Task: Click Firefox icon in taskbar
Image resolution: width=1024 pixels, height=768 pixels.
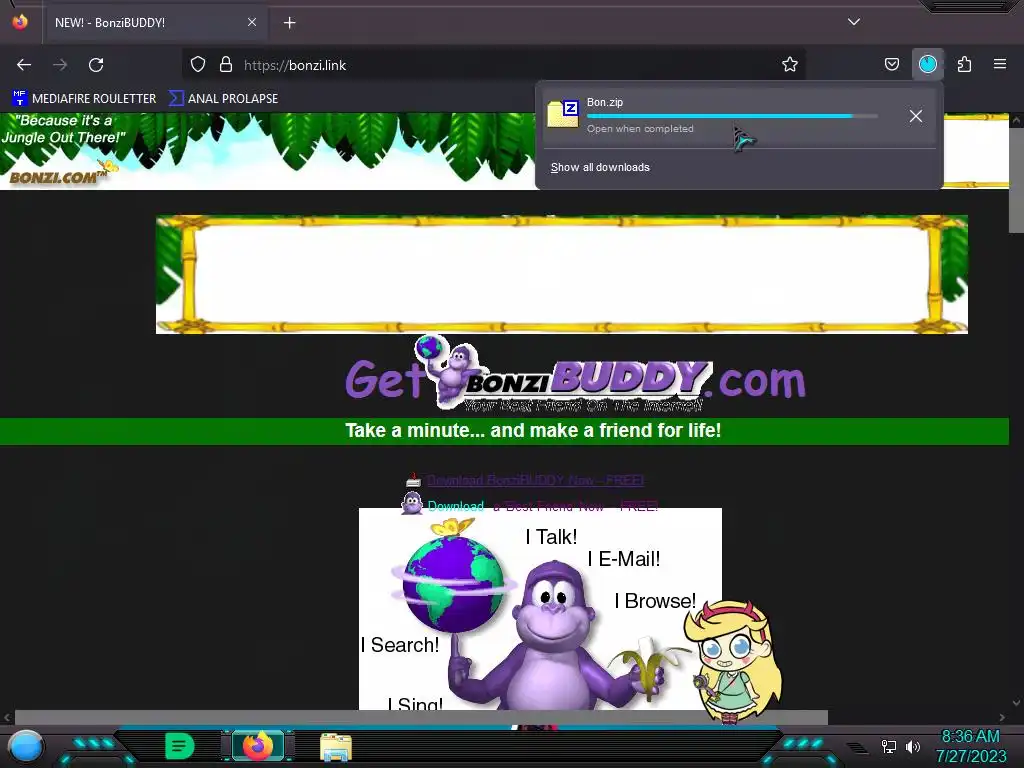Action: pos(258,746)
